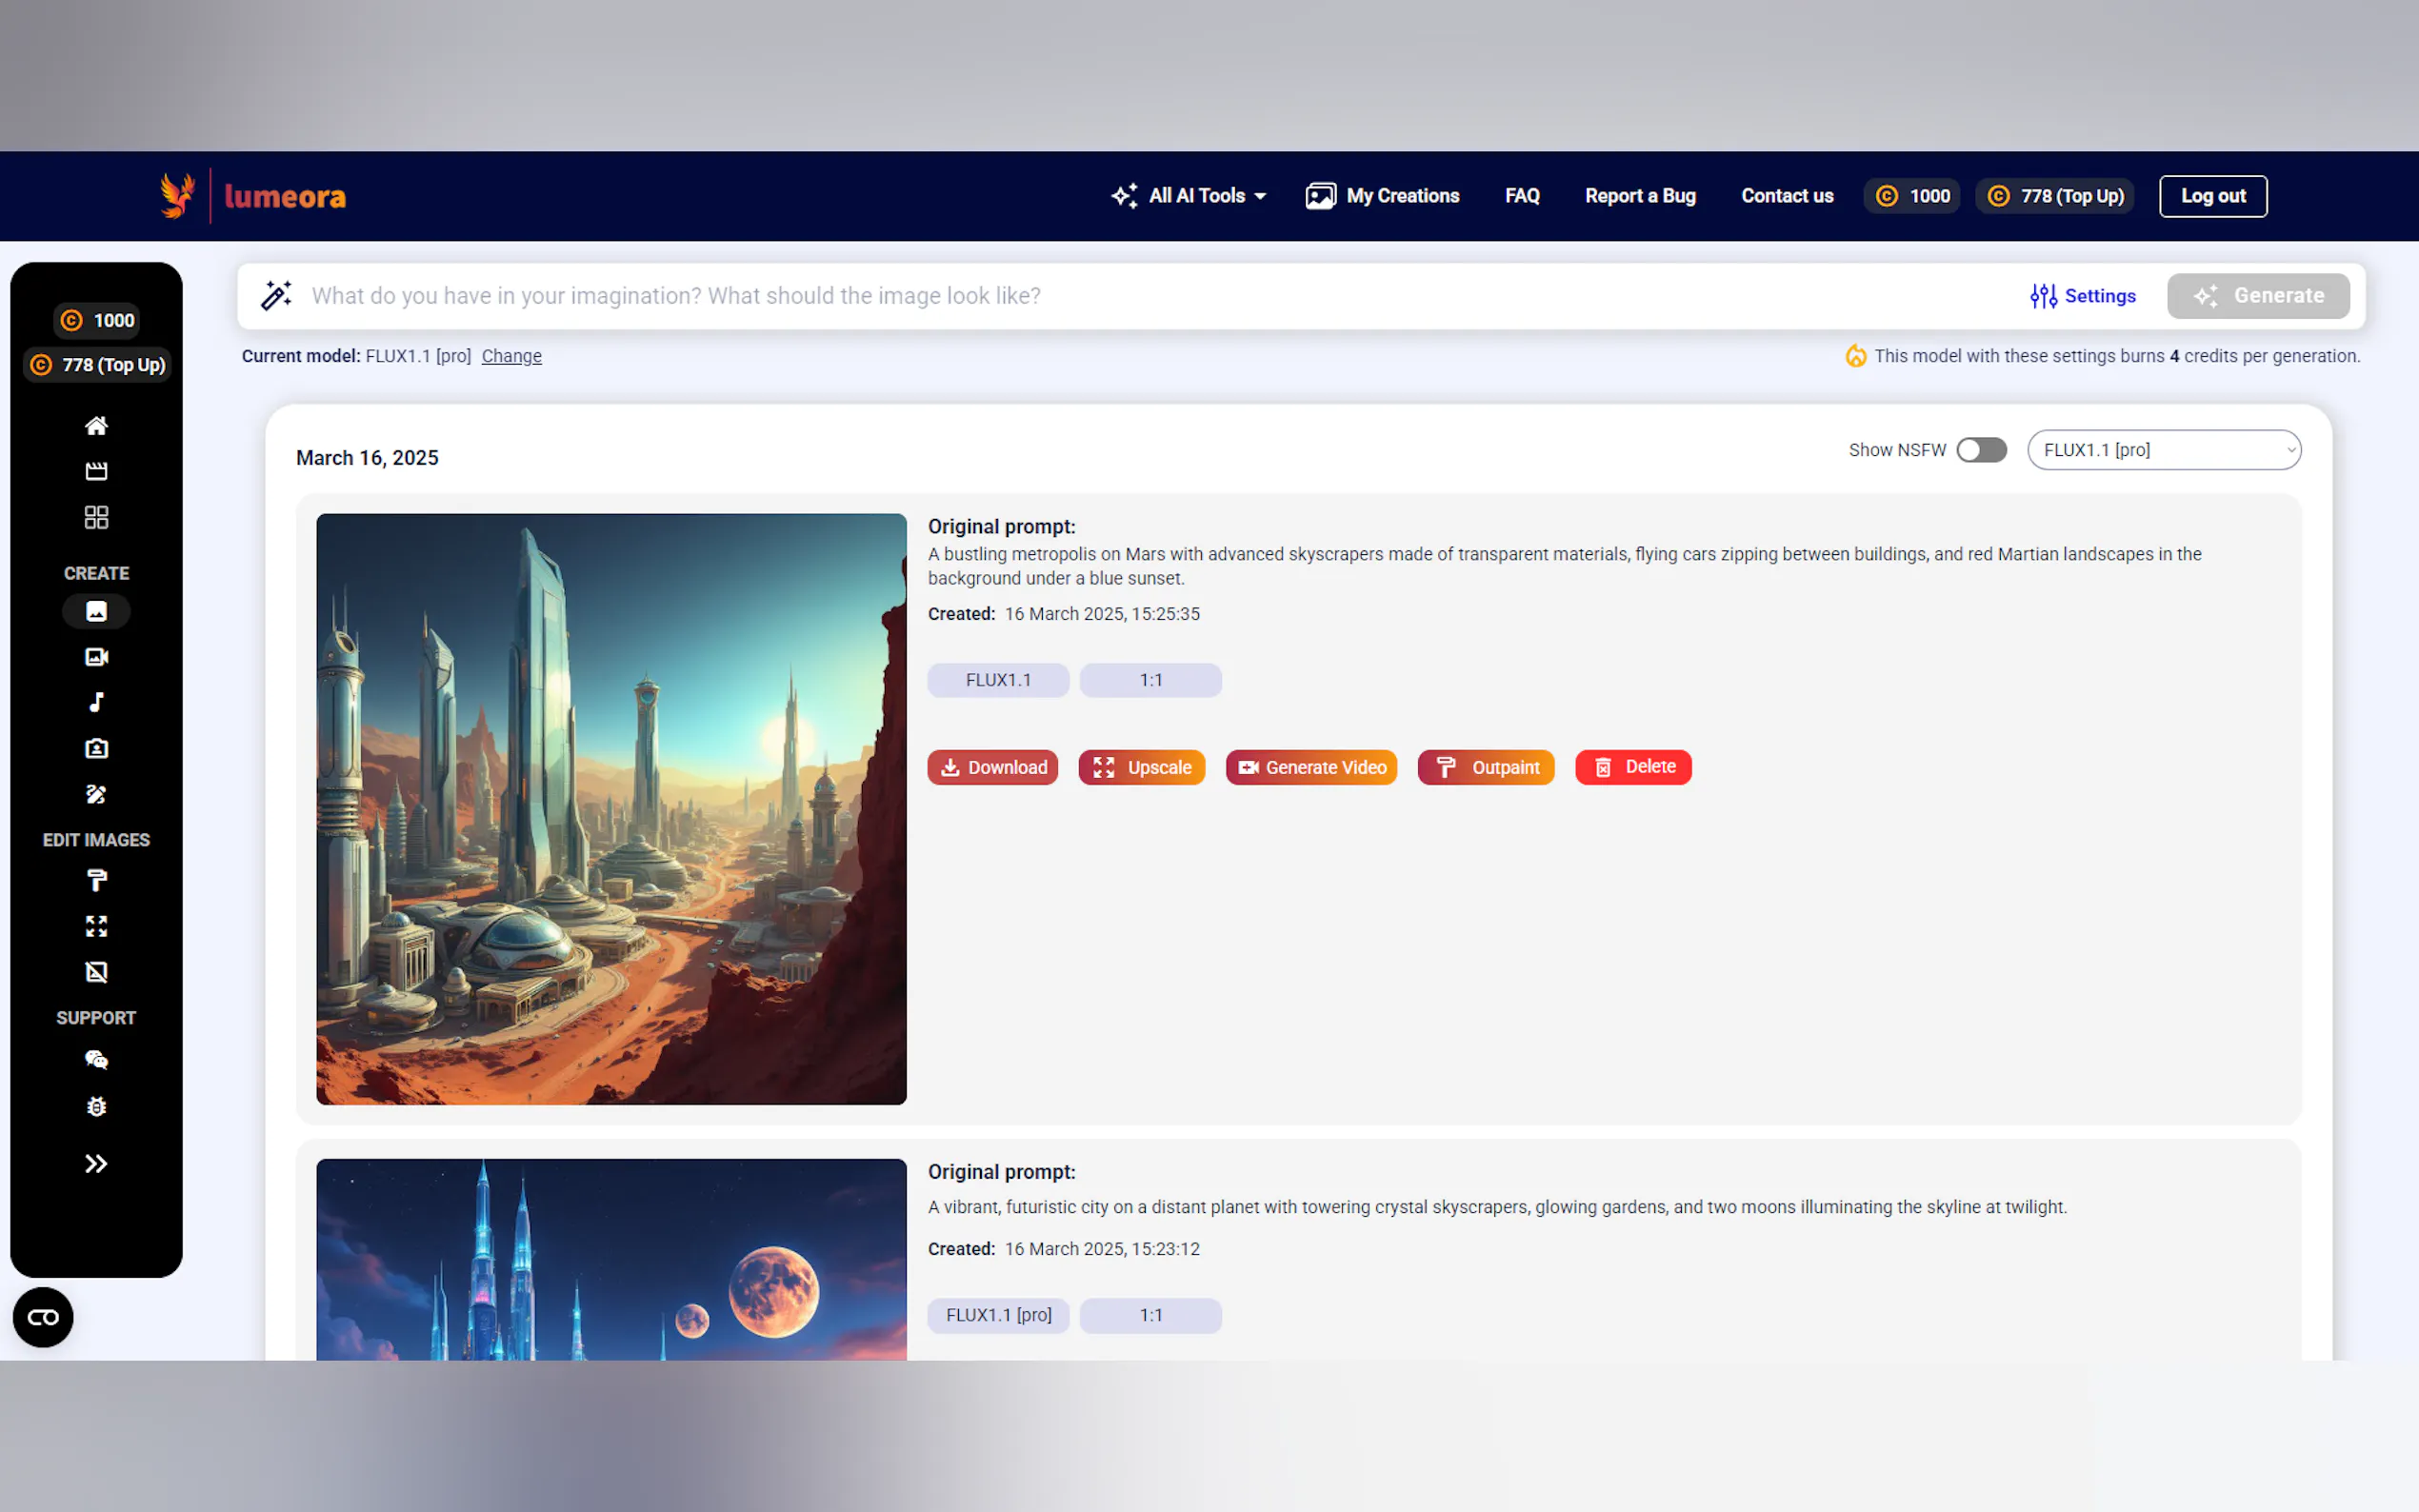Click the home icon in sidebar

tap(96, 426)
